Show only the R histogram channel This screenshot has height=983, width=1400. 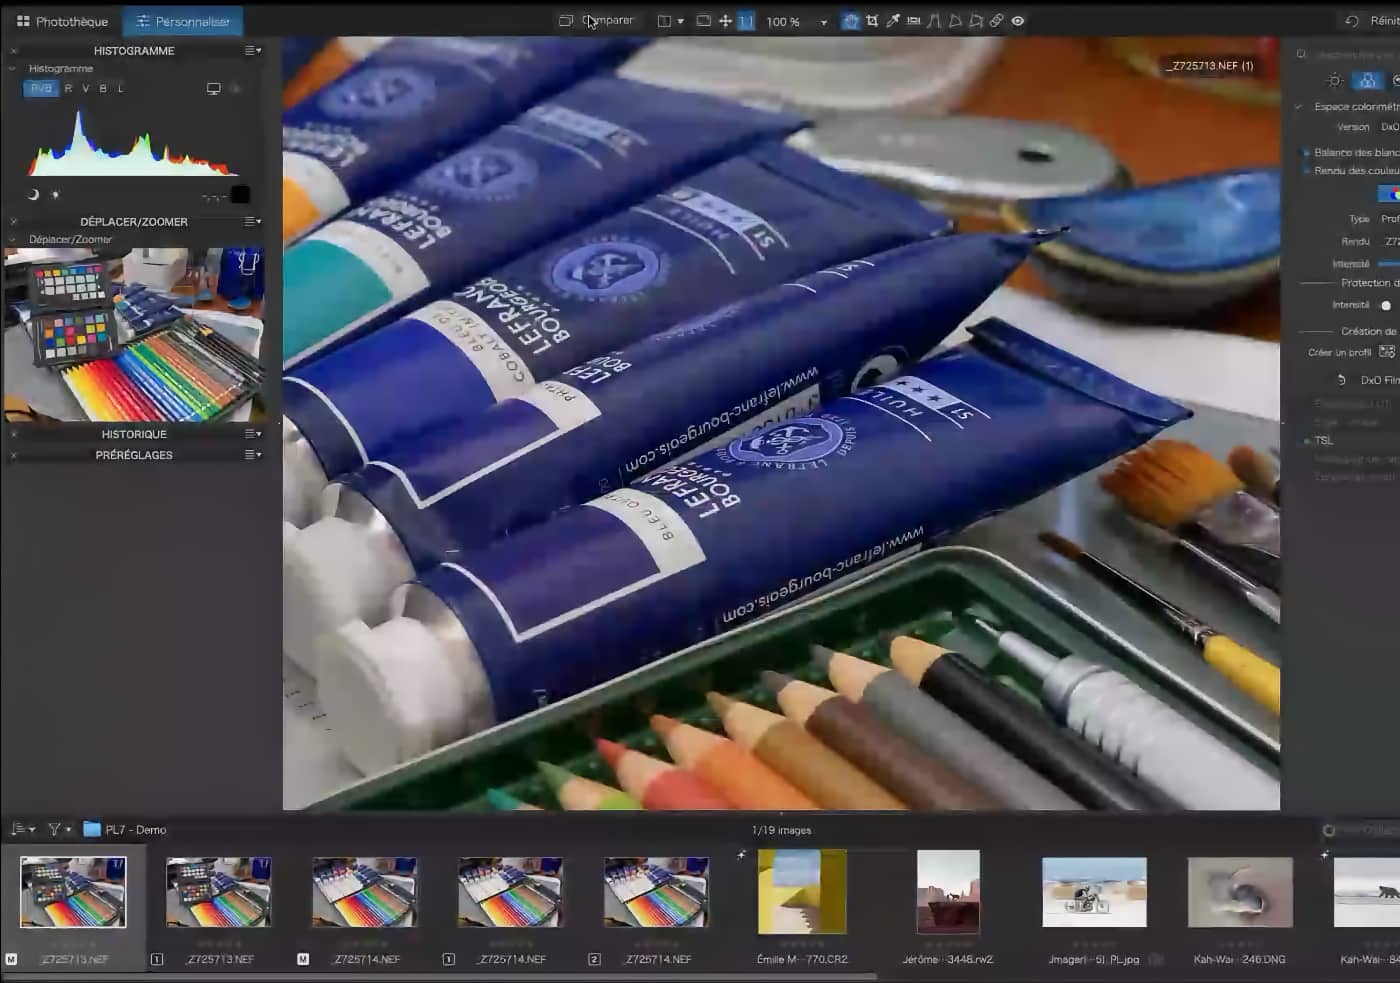tap(68, 89)
